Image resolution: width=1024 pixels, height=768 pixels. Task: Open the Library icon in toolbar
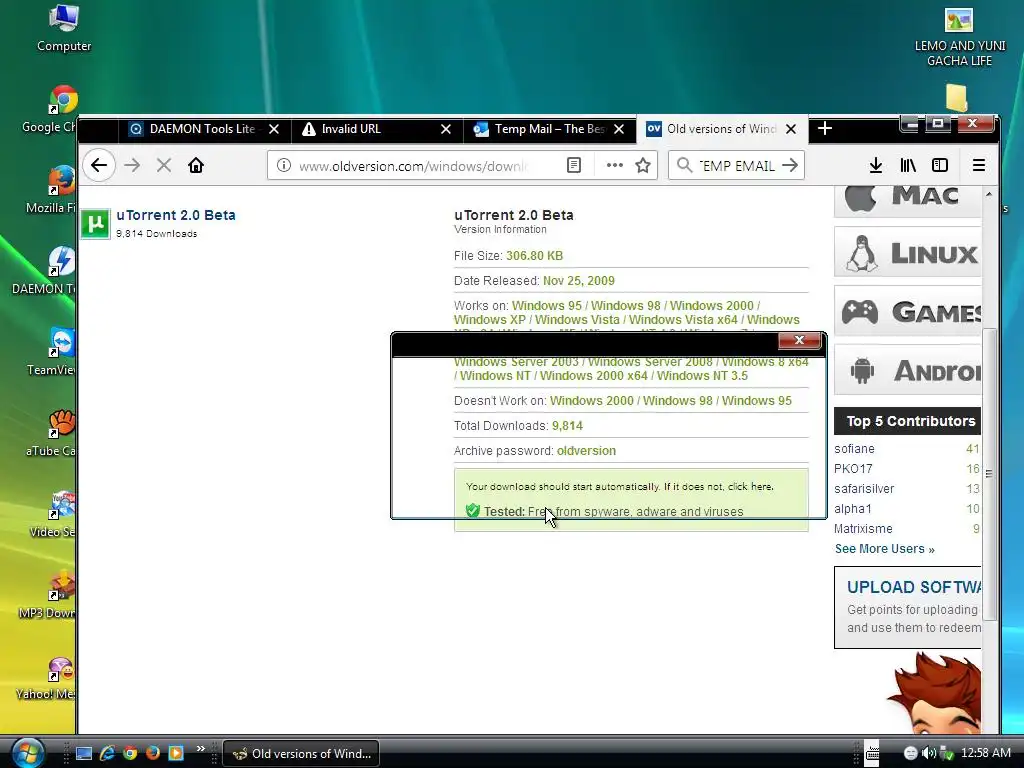(x=908, y=165)
